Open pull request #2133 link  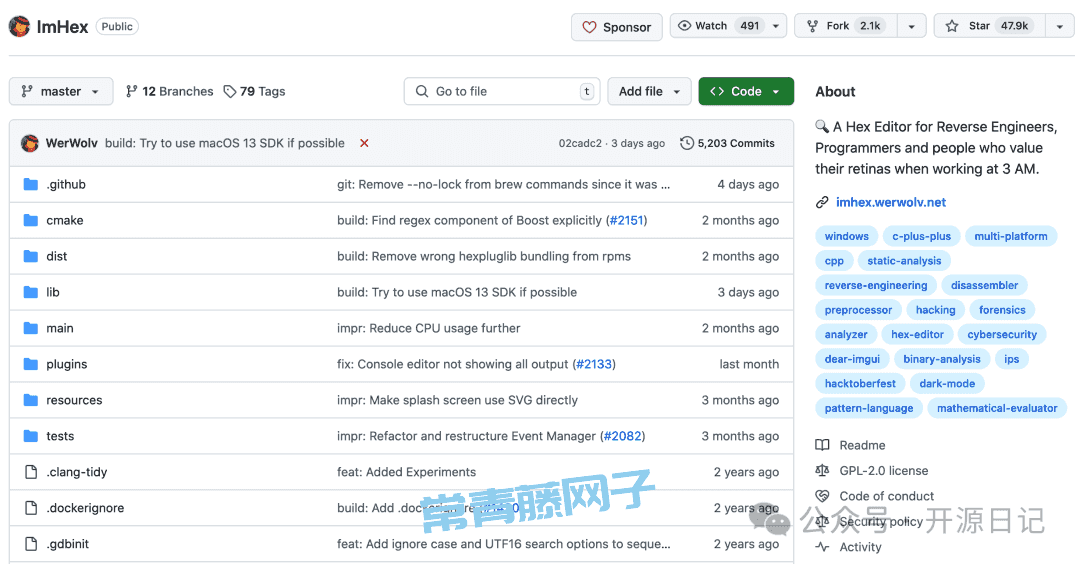[594, 364]
